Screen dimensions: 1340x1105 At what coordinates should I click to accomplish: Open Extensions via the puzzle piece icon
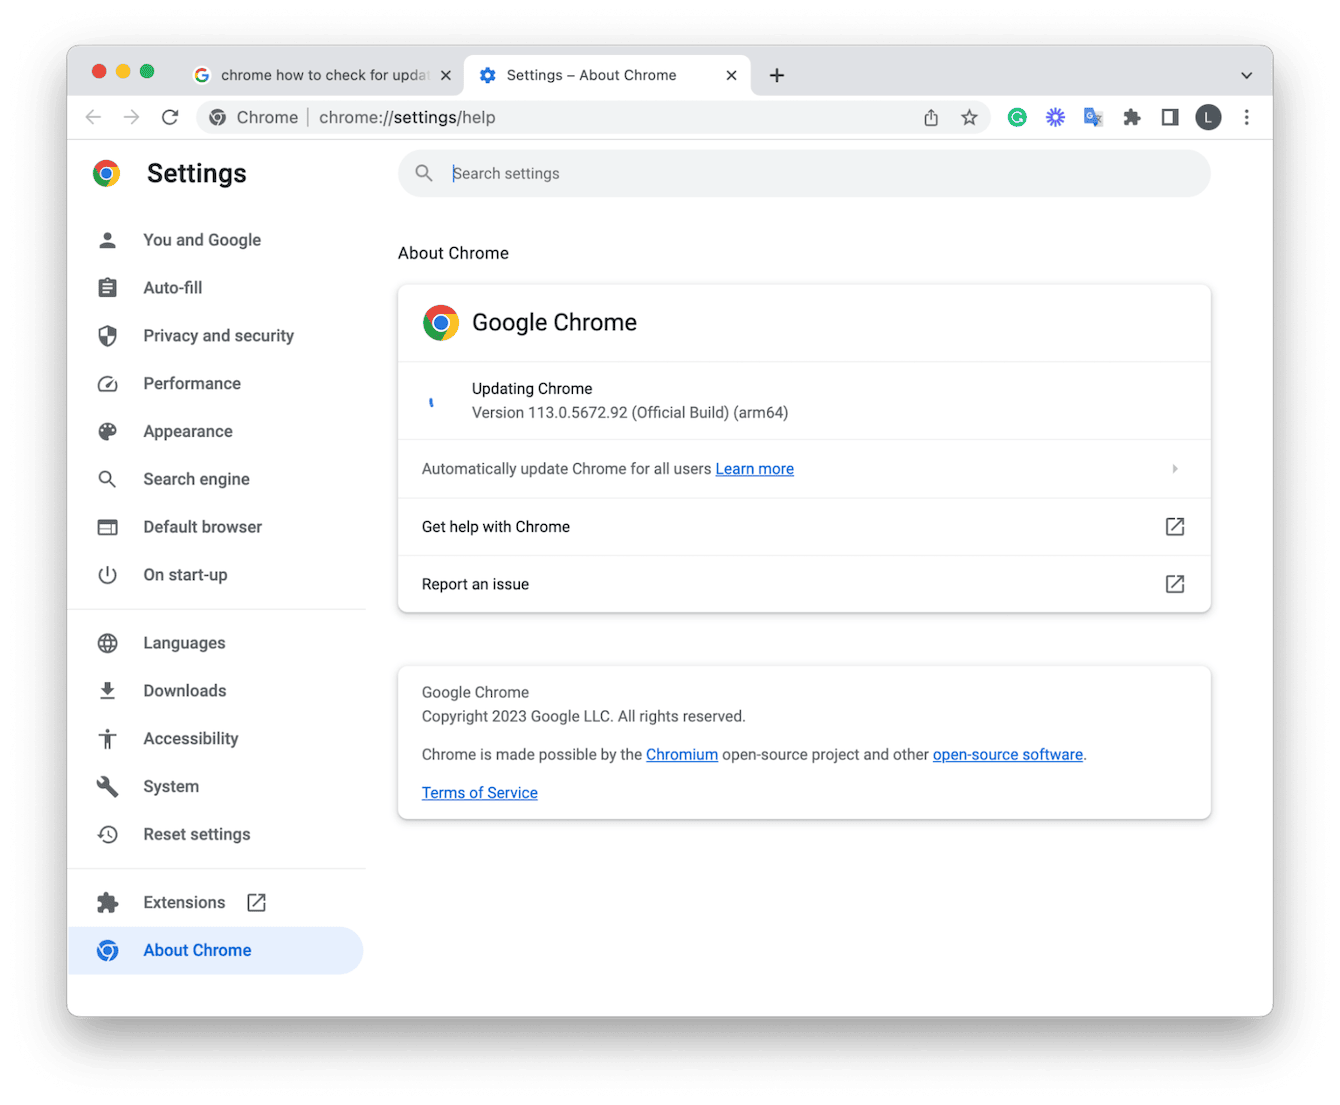coord(1131,117)
